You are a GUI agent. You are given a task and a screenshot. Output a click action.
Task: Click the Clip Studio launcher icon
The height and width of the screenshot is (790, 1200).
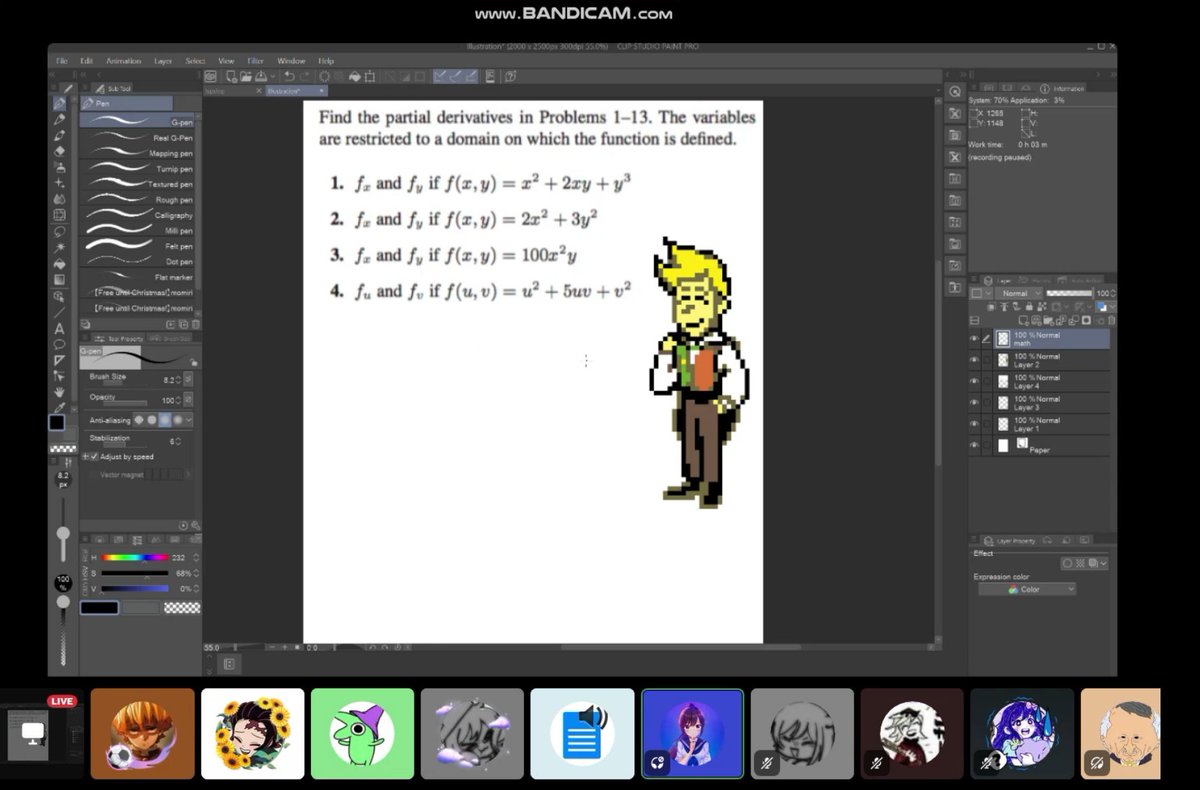click(211, 75)
